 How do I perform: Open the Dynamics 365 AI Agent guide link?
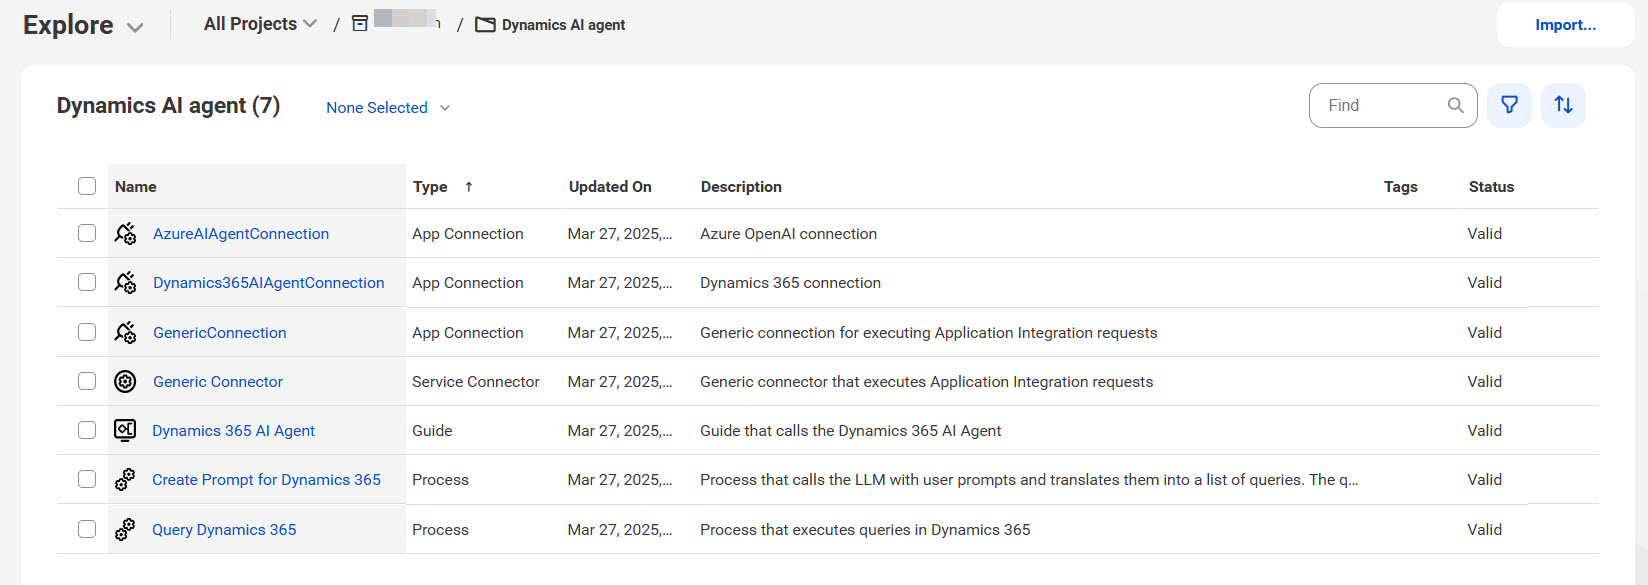[x=233, y=431]
